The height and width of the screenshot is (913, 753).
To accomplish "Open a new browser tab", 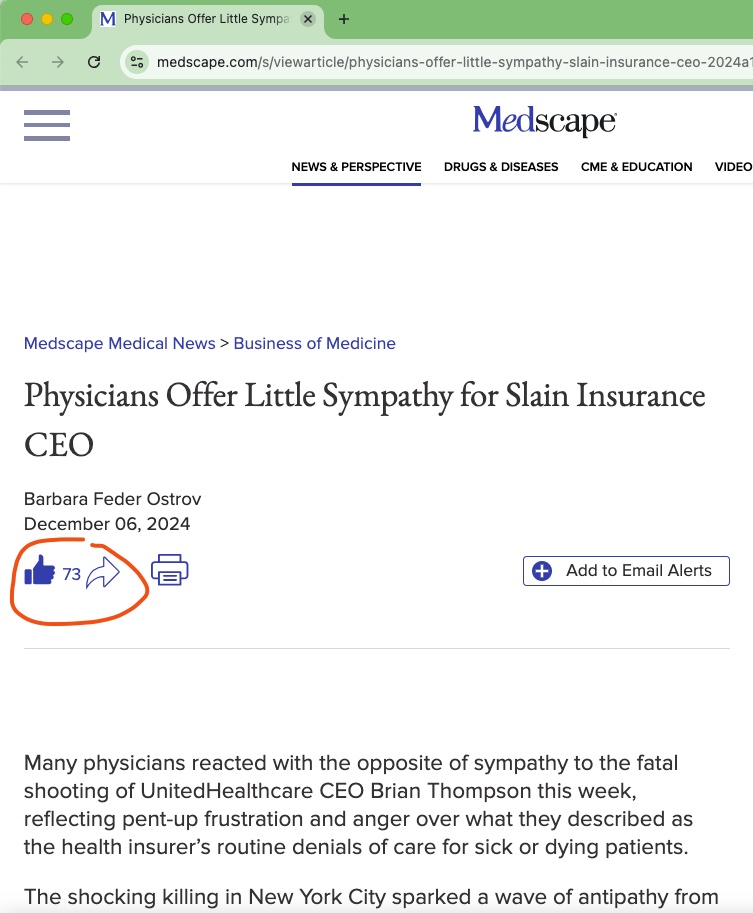I will click(x=344, y=19).
